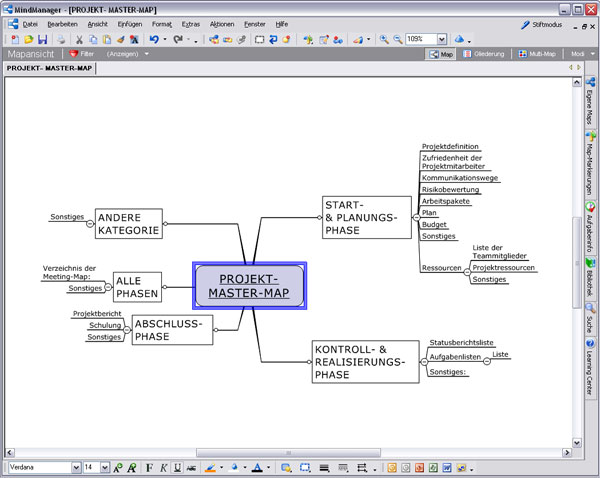Open the Einfügen menu
The height and width of the screenshot is (478, 600).
click(x=129, y=23)
